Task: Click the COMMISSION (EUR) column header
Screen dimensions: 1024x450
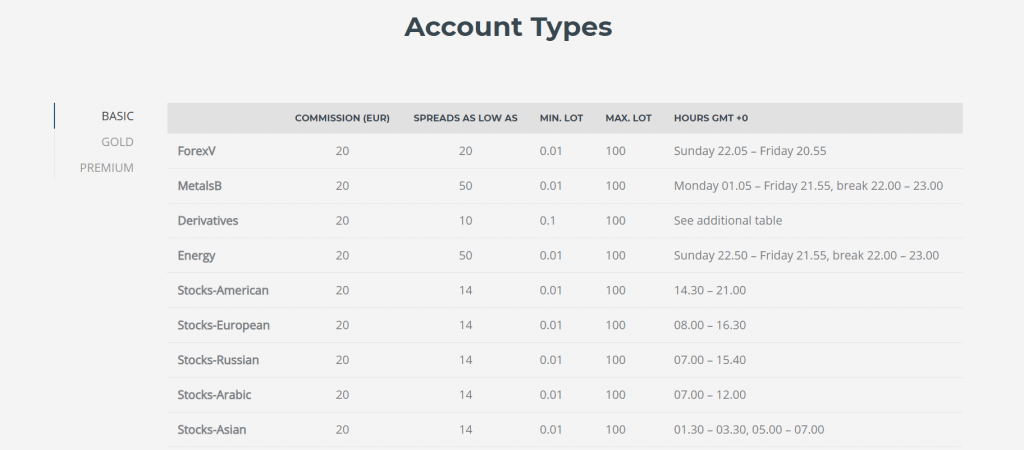Action: point(342,118)
